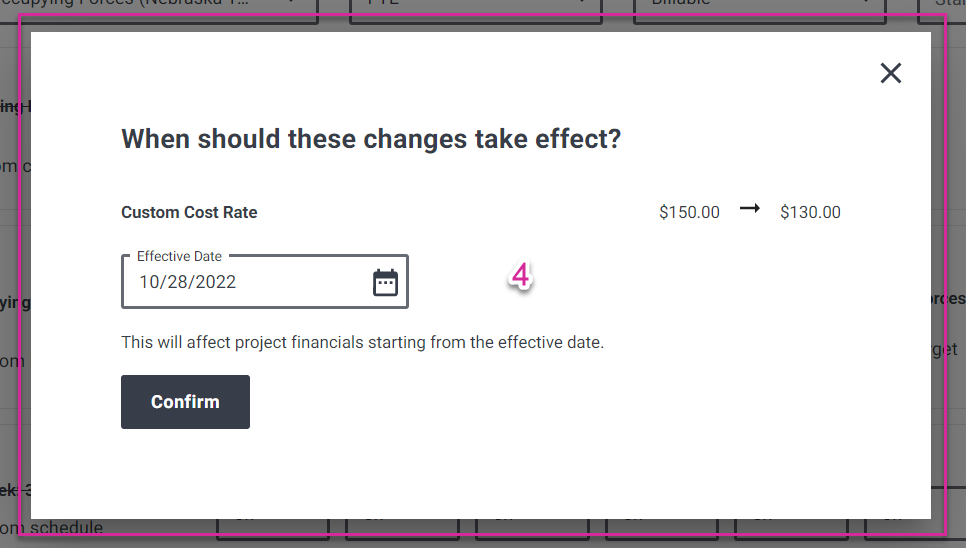The height and width of the screenshot is (548, 966).
Task: Click the first dimmed hours box at bottom
Action: 273,529
